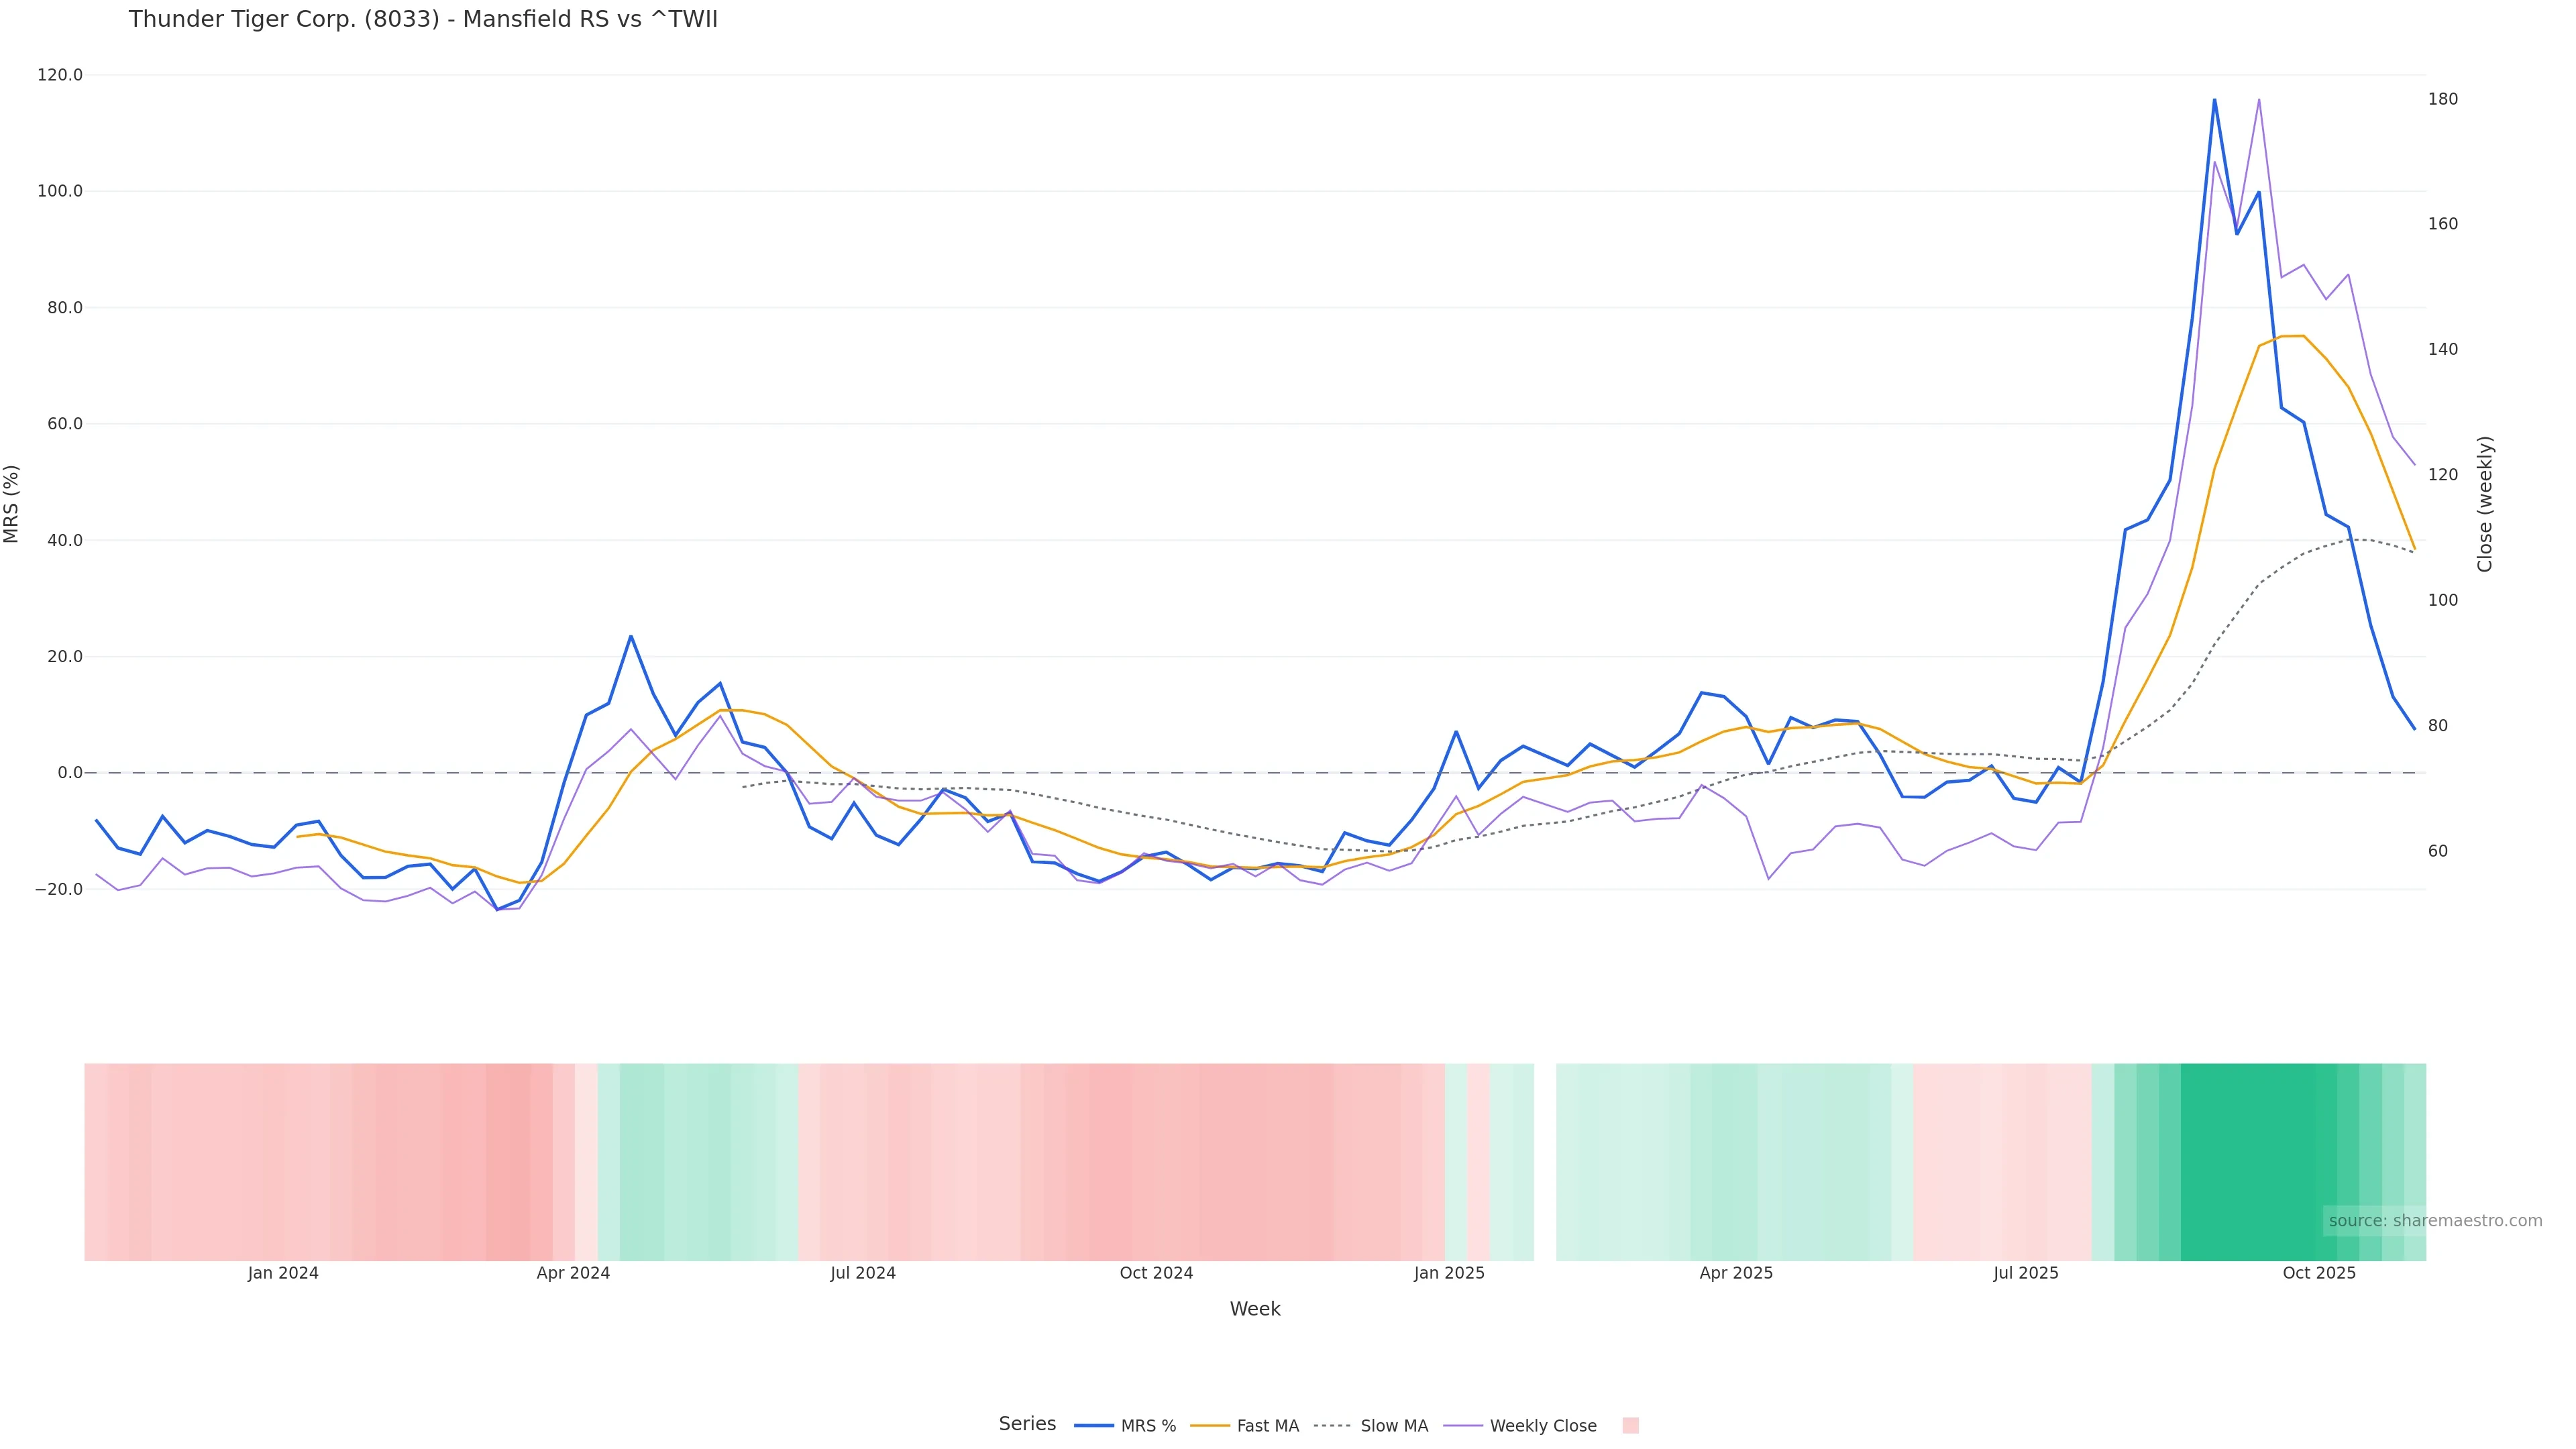Click the "Jan 2025" x-axis tick label
The width and height of the screenshot is (2576, 1449).
click(1449, 1273)
